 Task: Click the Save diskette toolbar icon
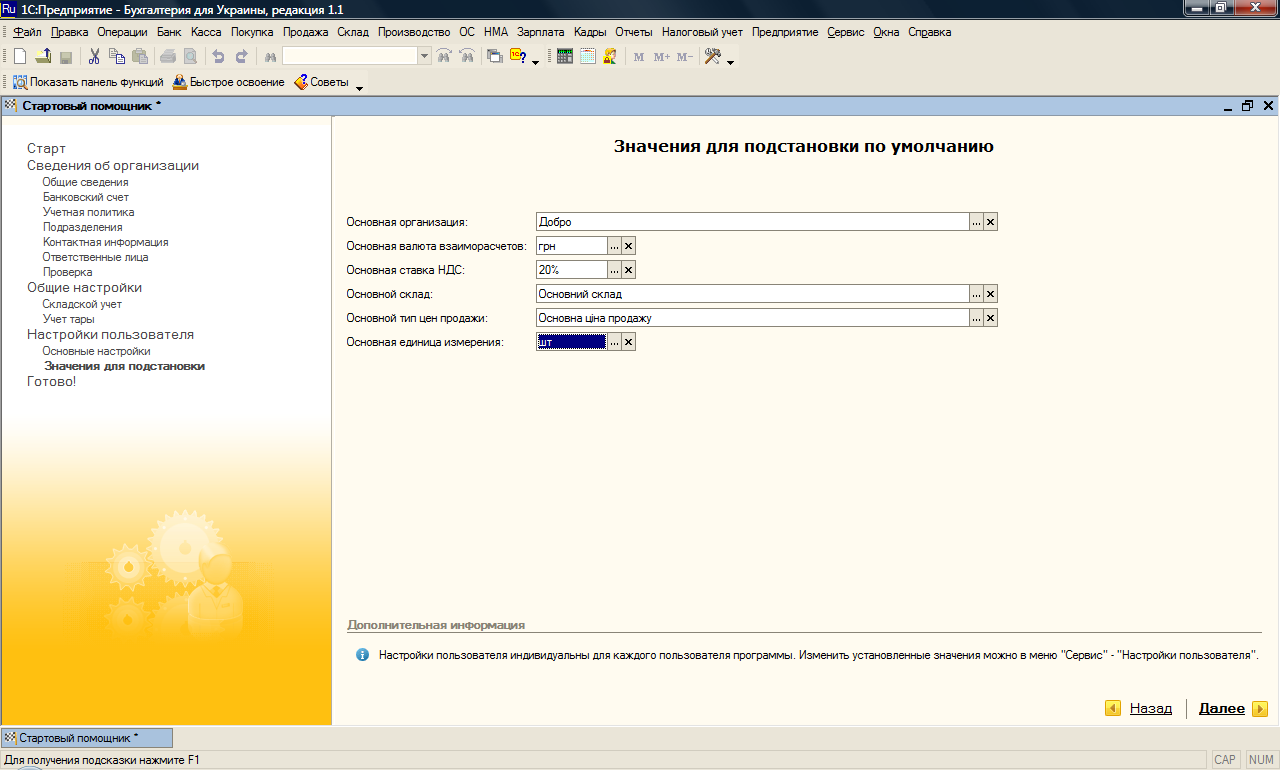[66, 57]
